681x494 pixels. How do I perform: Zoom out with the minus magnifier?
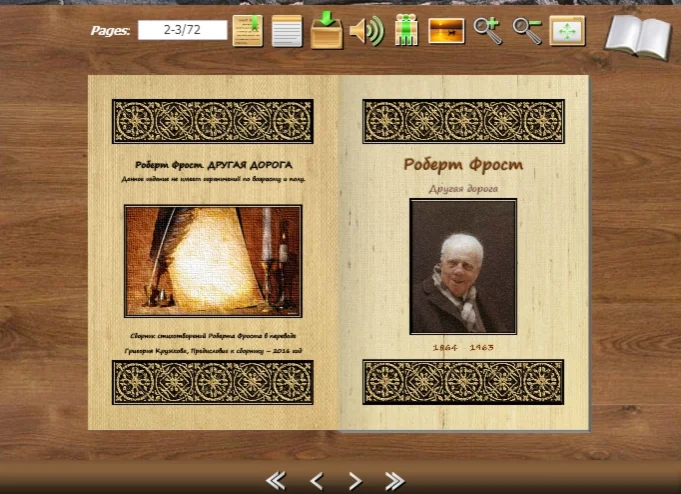click(527, 30)
